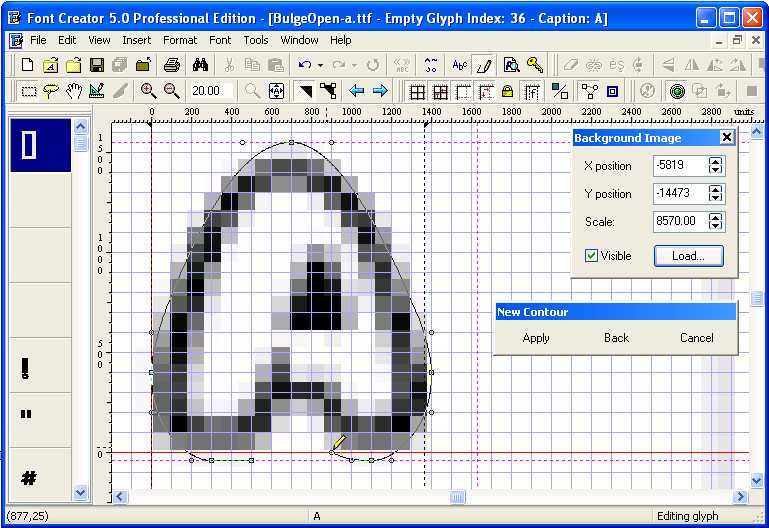Screen dimensions: 769x528
Task: Increase Y position using the up spinner
Action: coord(715,189)
